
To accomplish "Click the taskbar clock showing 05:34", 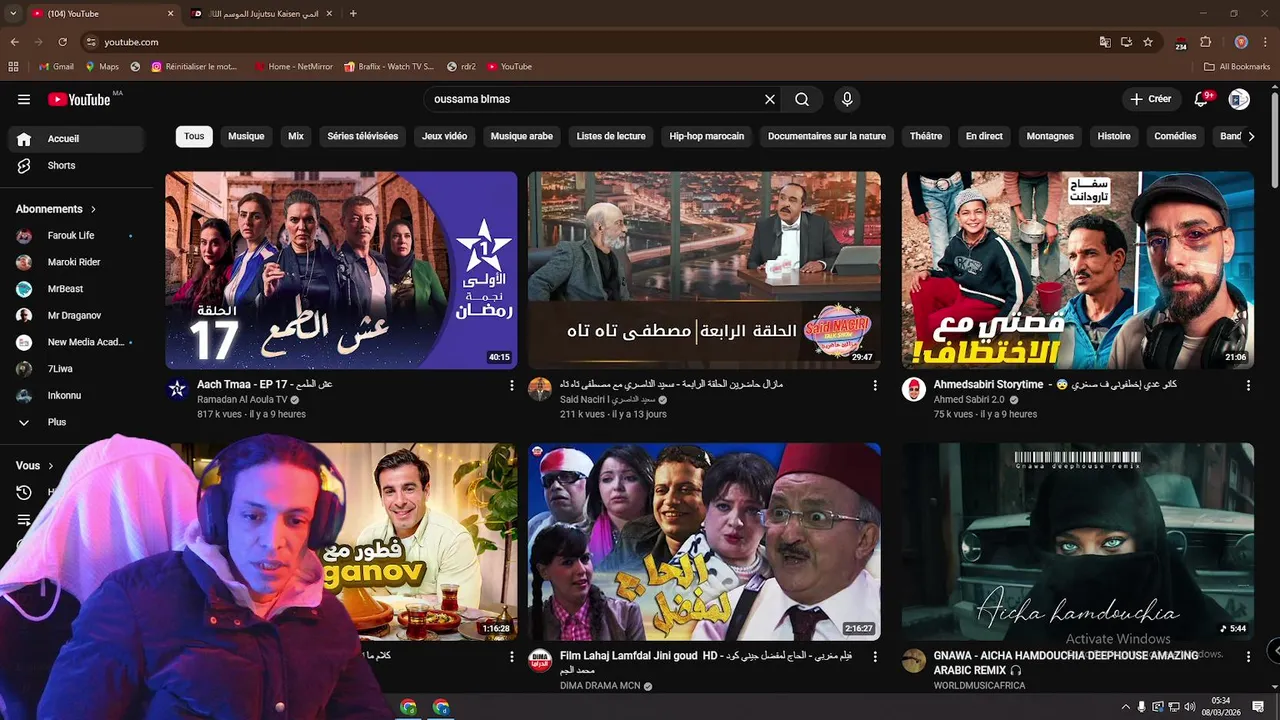I will pos(1221,707).
